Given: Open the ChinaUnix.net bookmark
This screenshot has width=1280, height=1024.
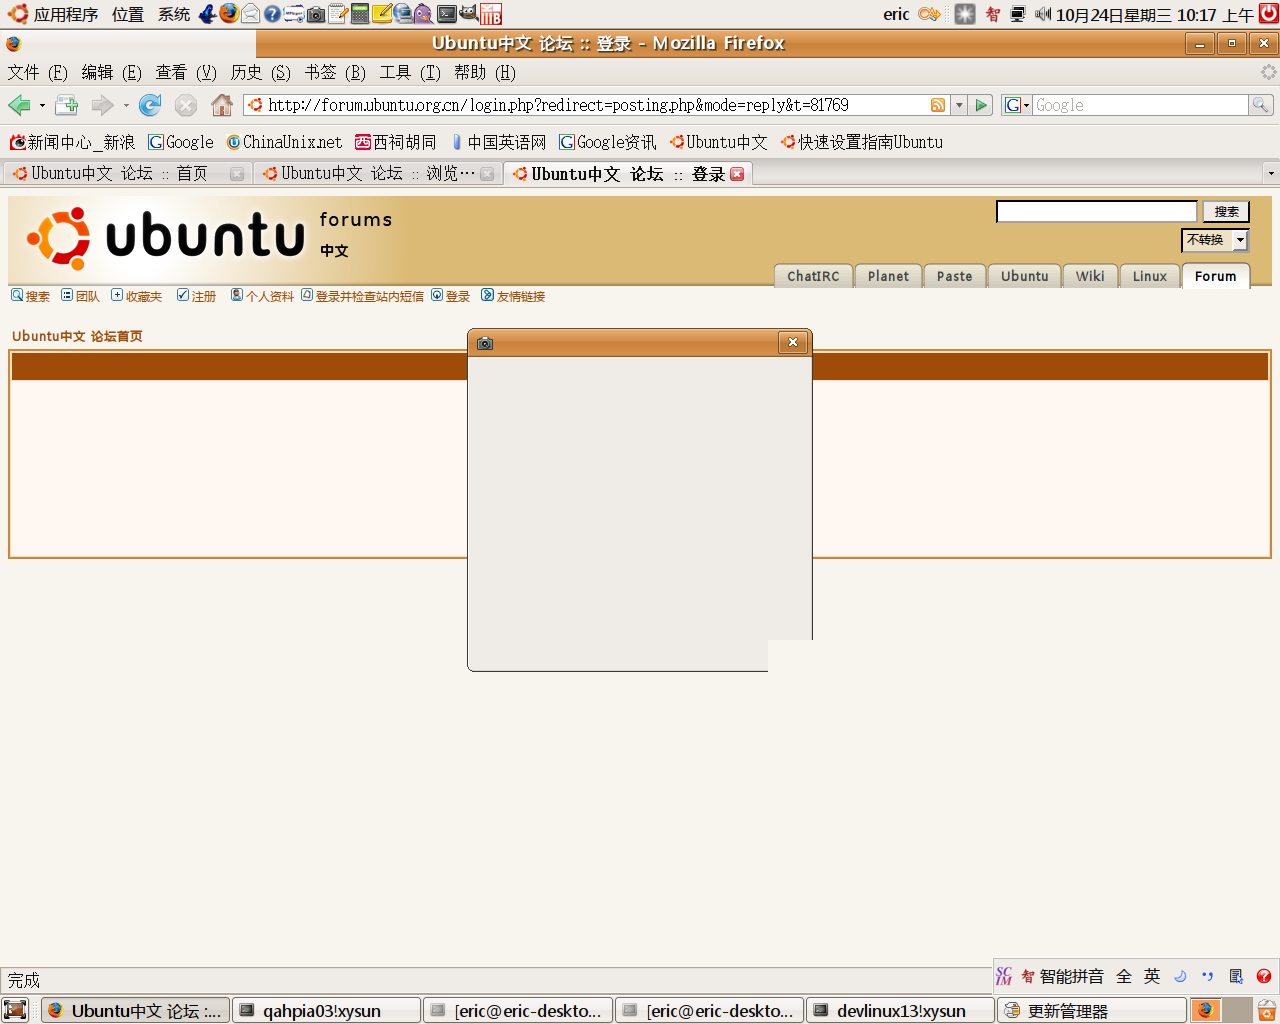Looking at the screenshot, I should point(284,142).
